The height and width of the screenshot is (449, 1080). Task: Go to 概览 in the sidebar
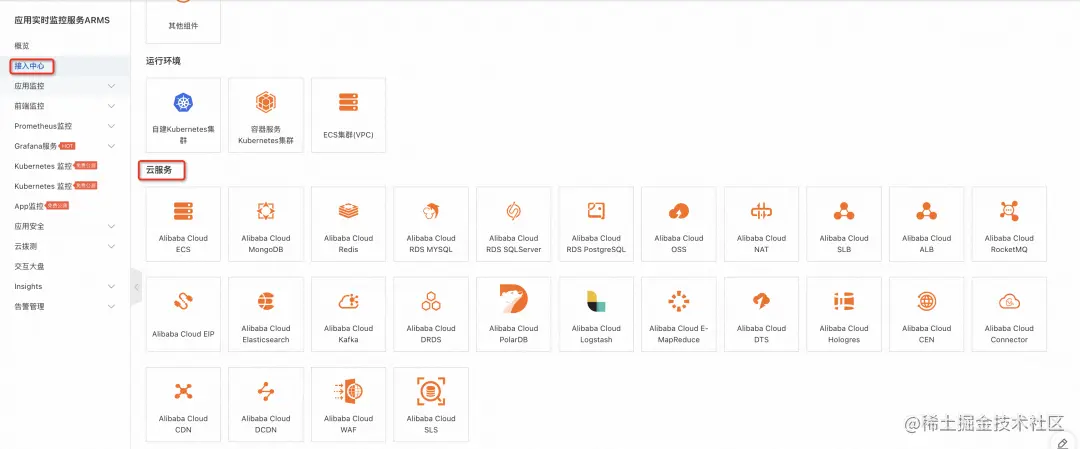click(22, 45)
